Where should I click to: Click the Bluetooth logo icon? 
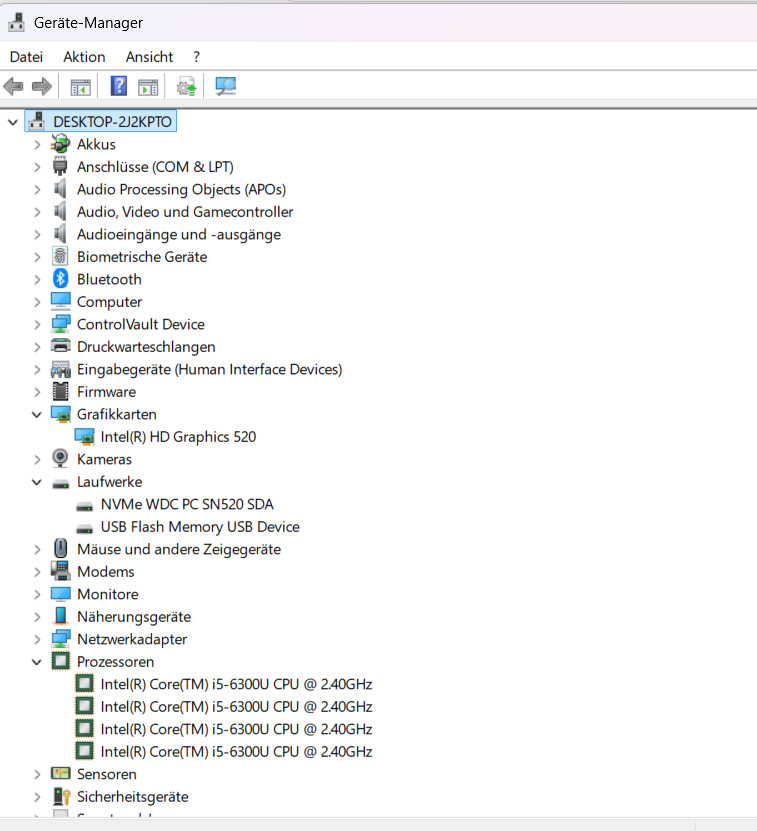click(x=60, y=279)
